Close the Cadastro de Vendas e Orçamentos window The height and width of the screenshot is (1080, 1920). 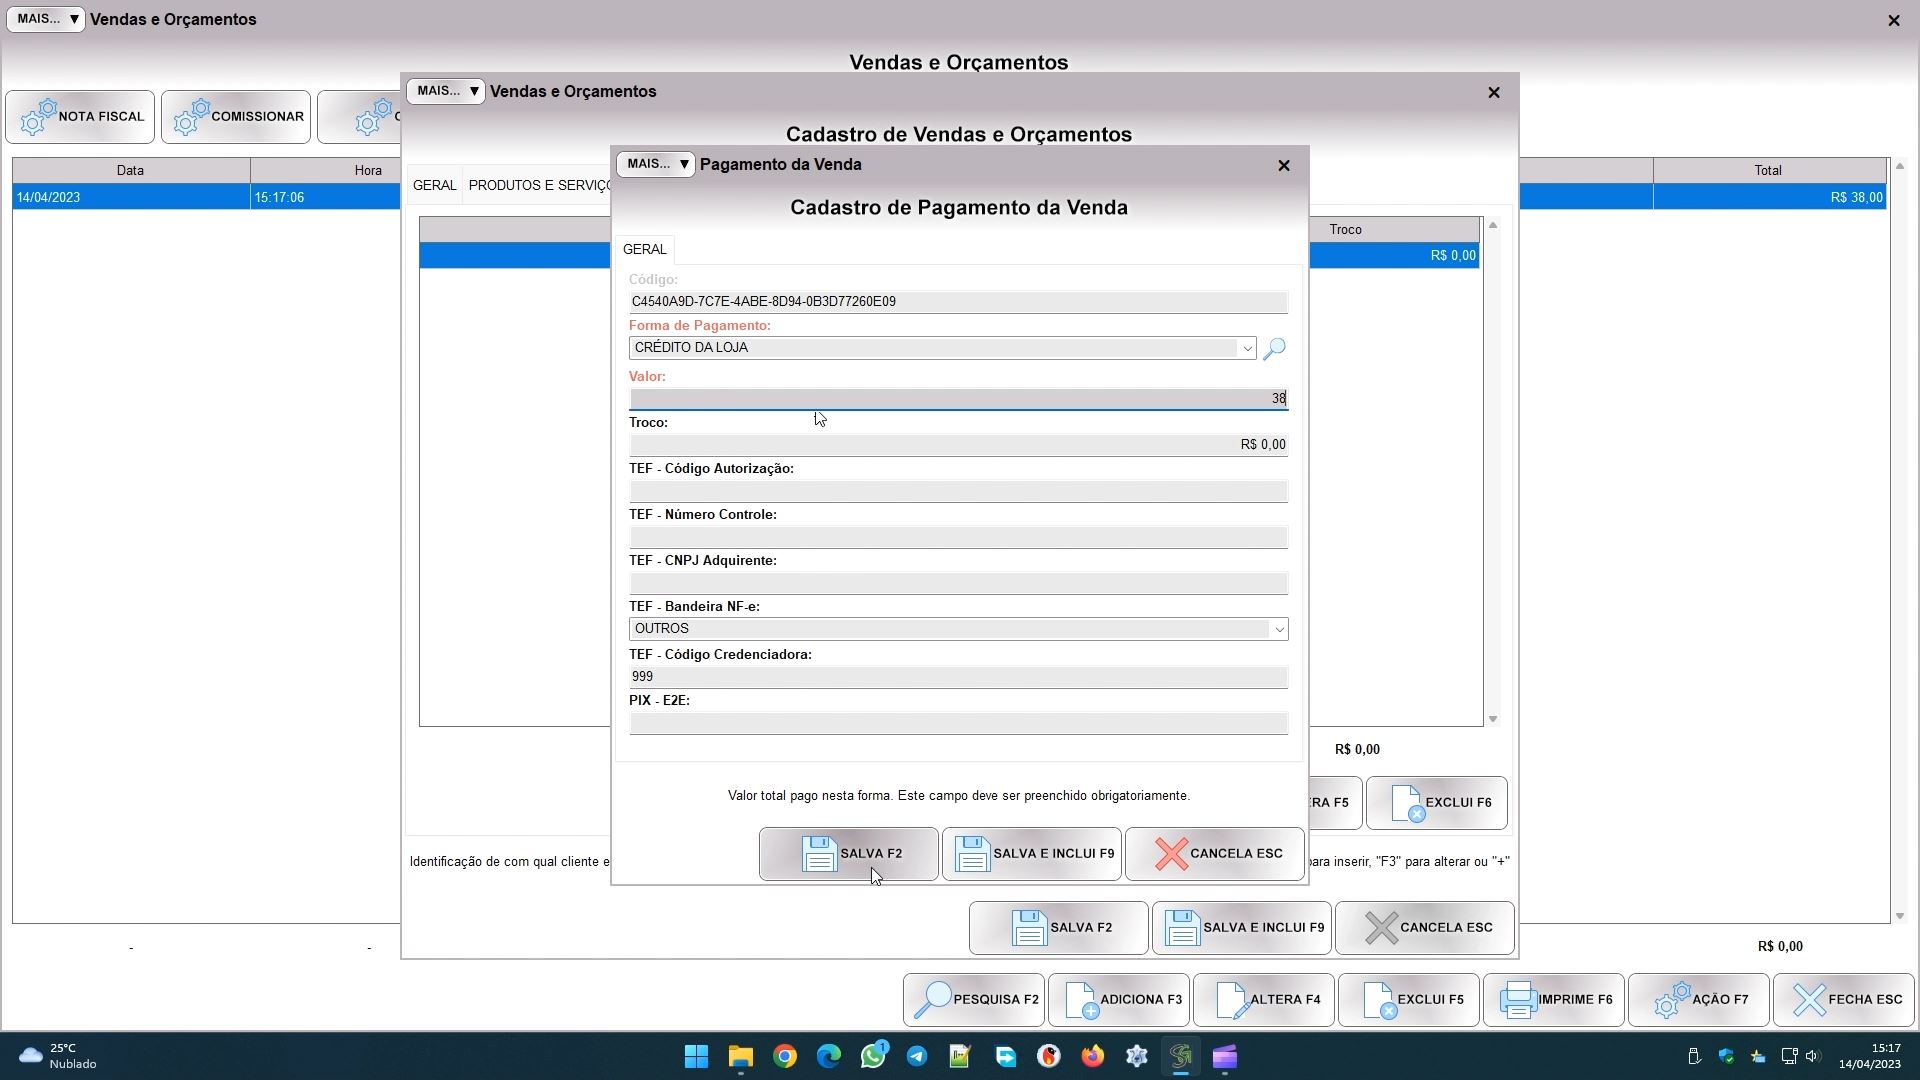(x=1494, y=92)
